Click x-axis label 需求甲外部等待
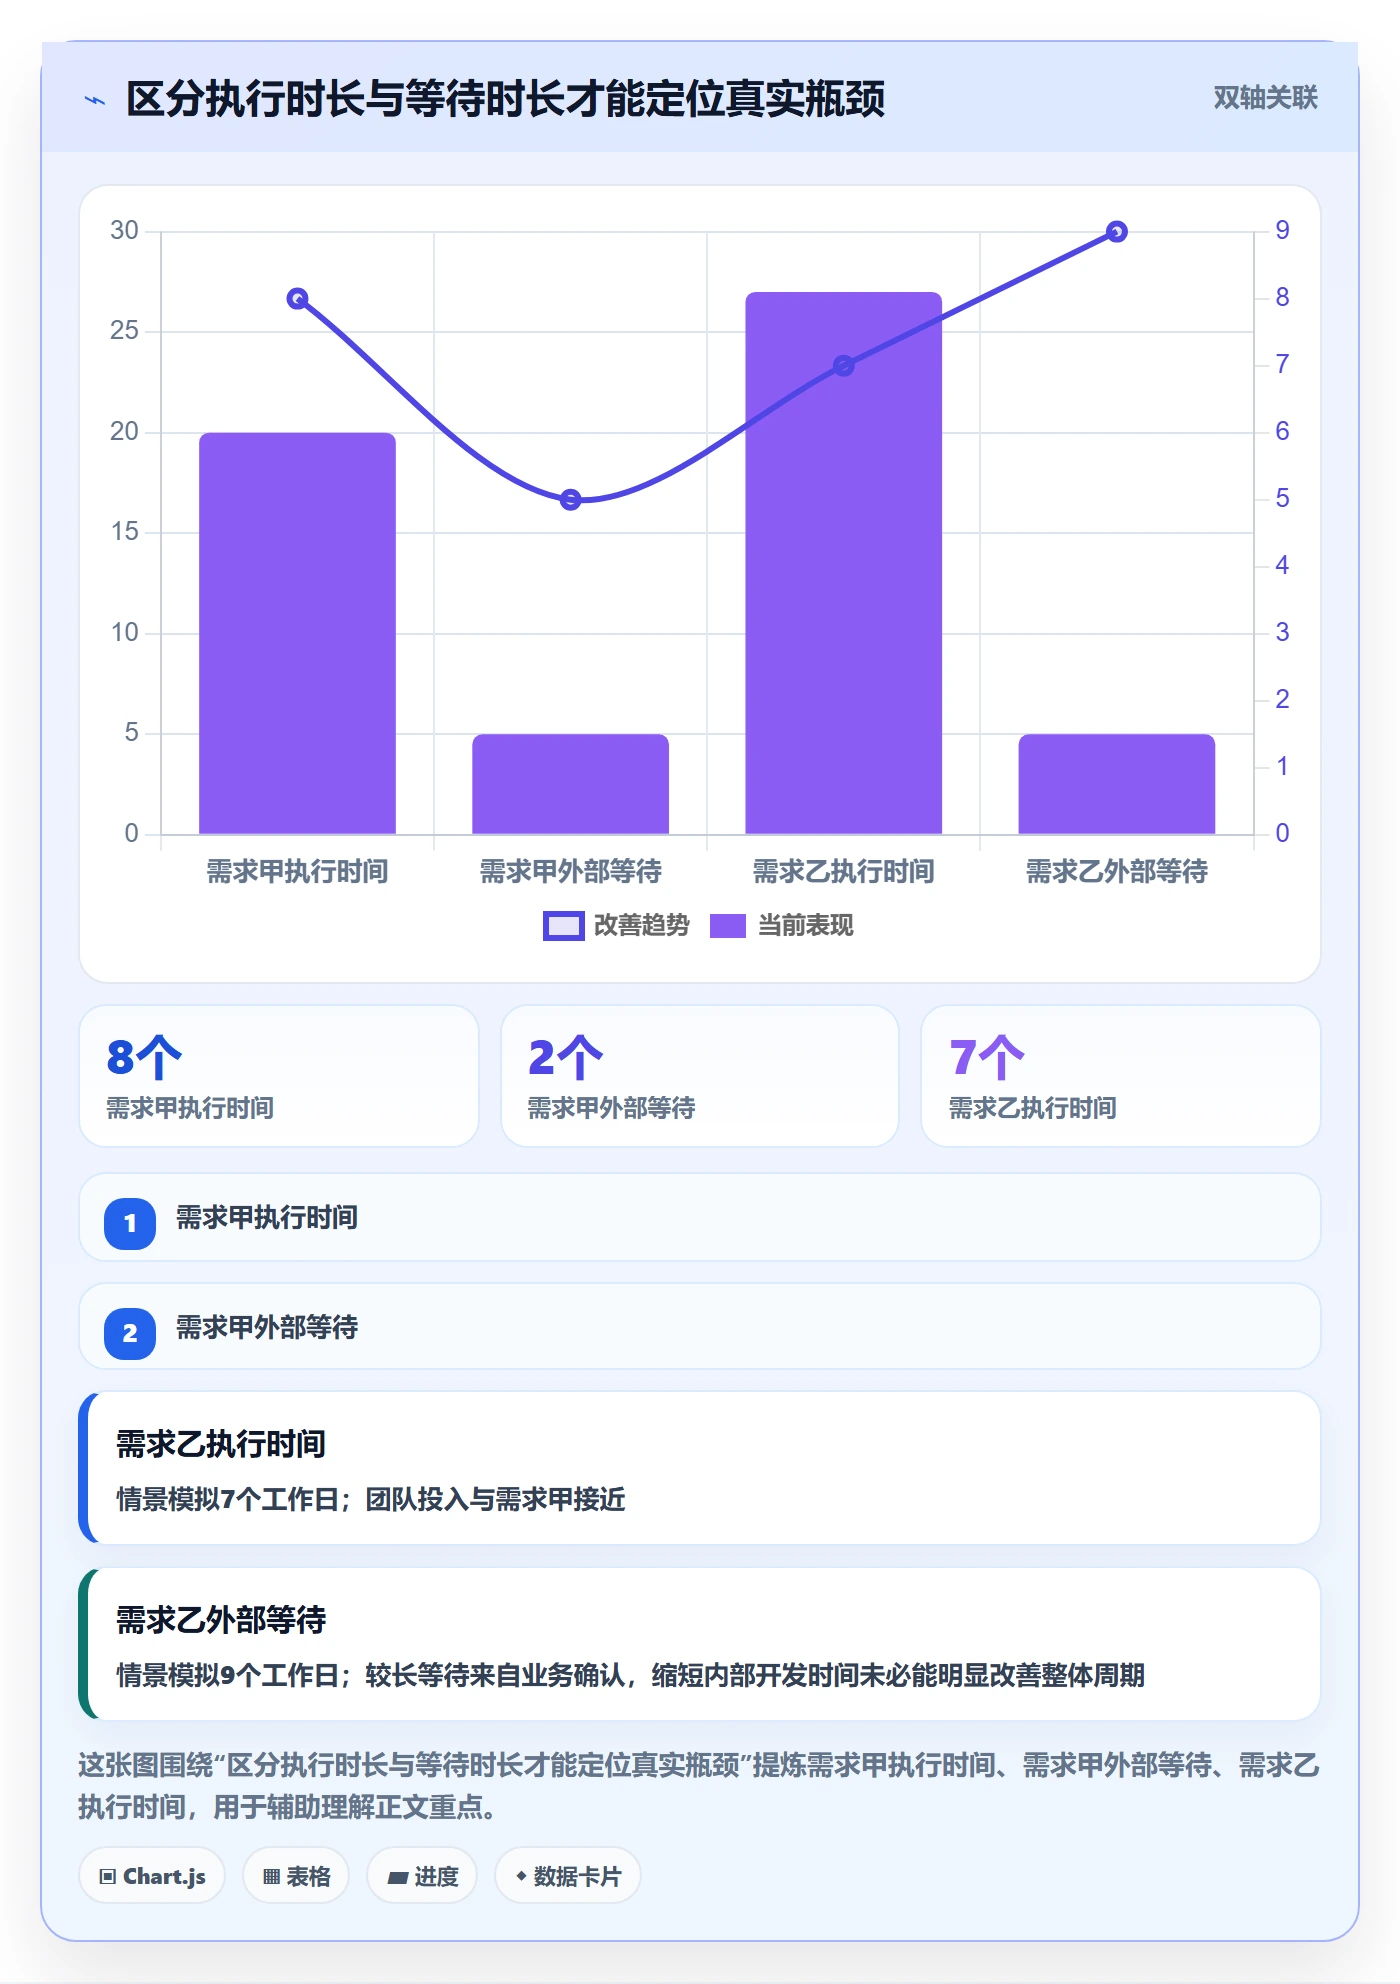This screenshot has width=1400, height=1984. (570, 872)
